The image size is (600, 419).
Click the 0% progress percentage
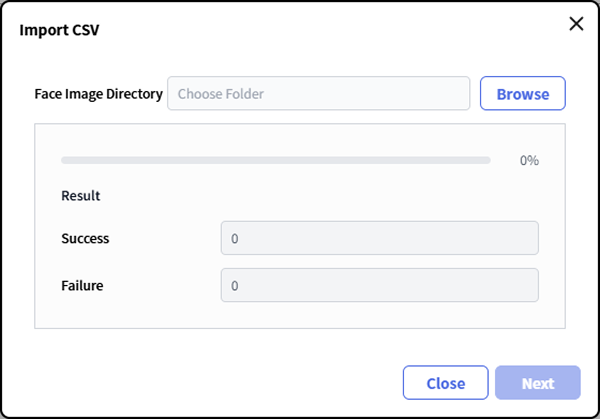(529, 160)
